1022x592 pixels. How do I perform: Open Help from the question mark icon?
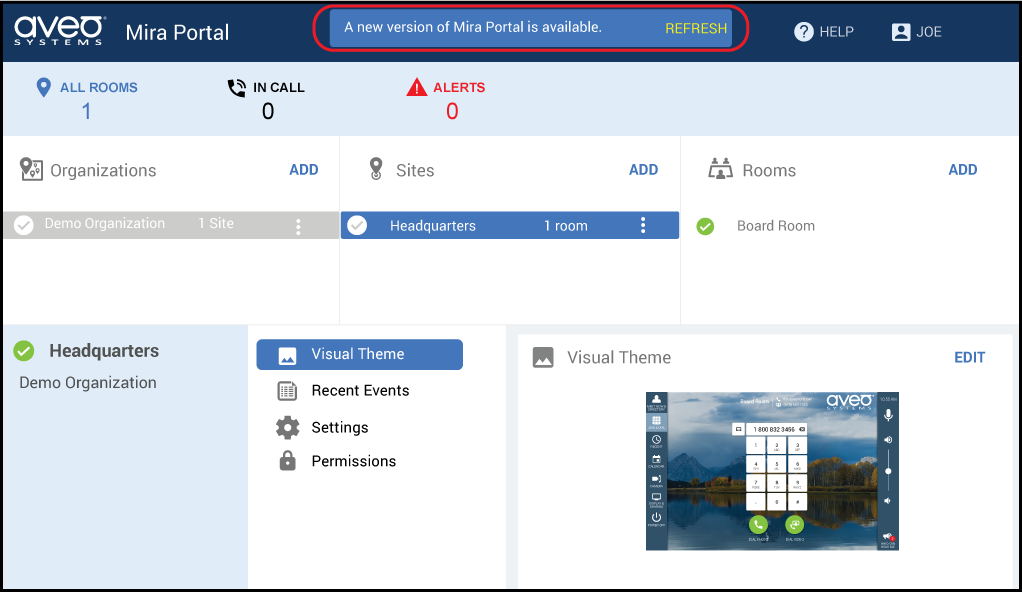804,32
